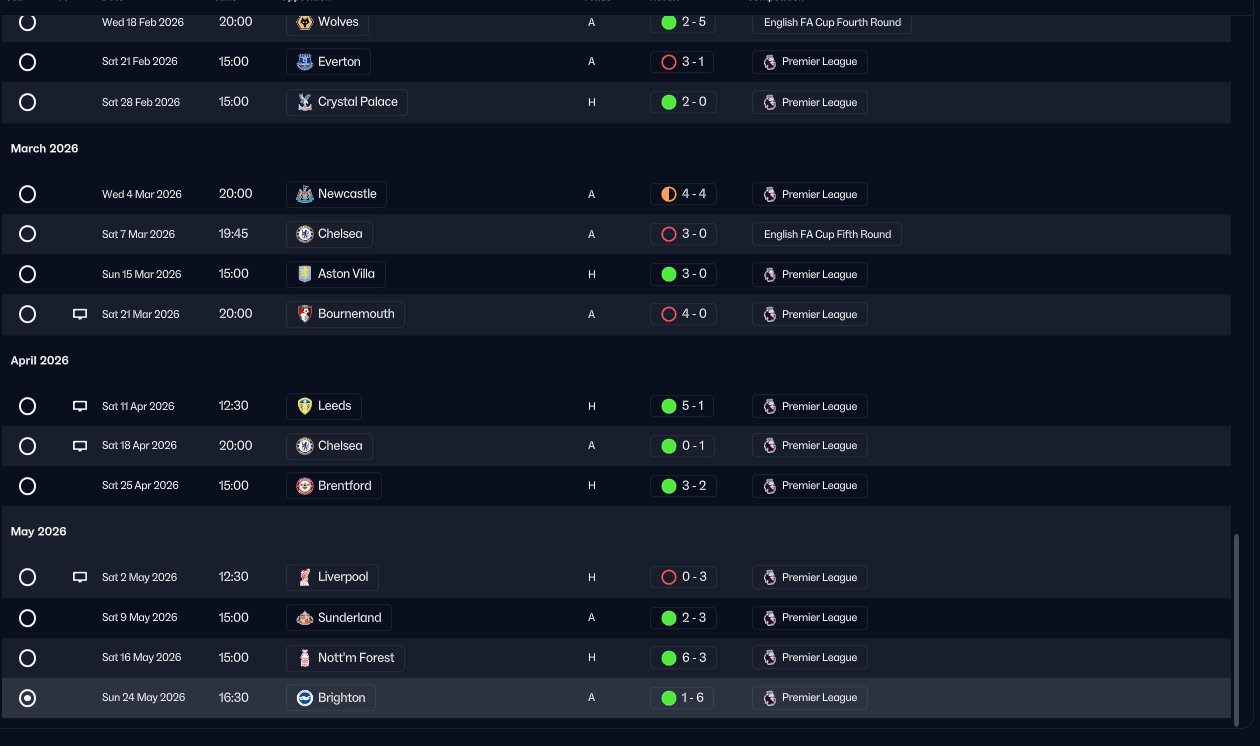1260x746 pixels.
Task: Click the Liverpool club badge
Action: 305,577
